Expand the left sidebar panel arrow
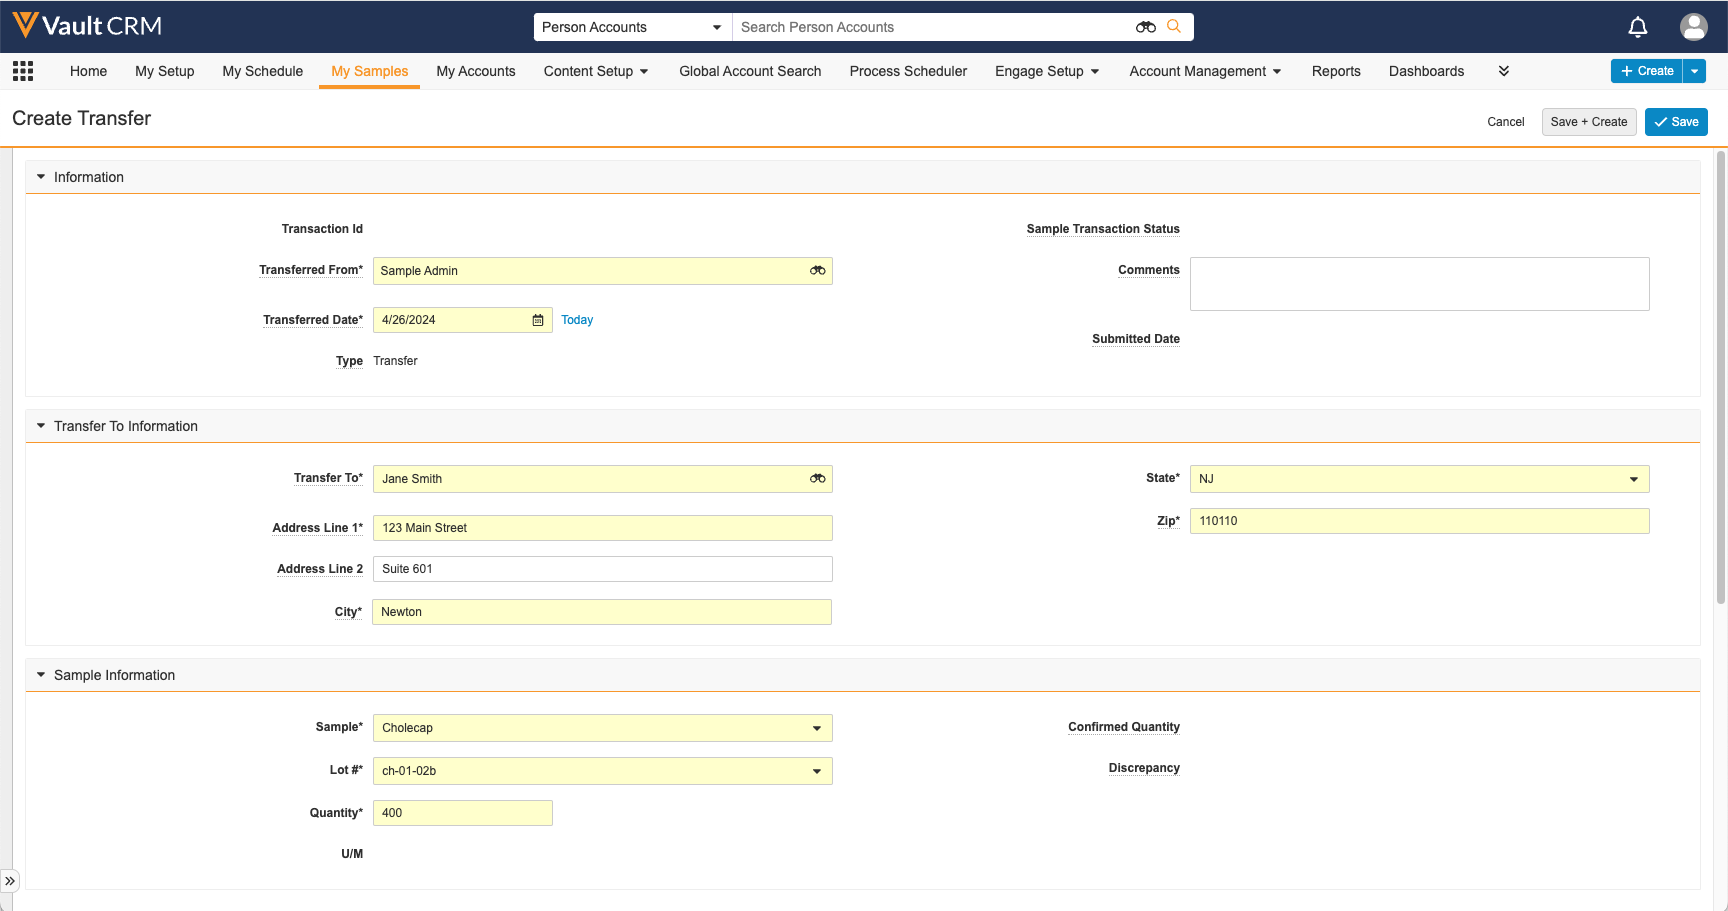This screenshot has width=1728, height=911. [x=10, y=881]
